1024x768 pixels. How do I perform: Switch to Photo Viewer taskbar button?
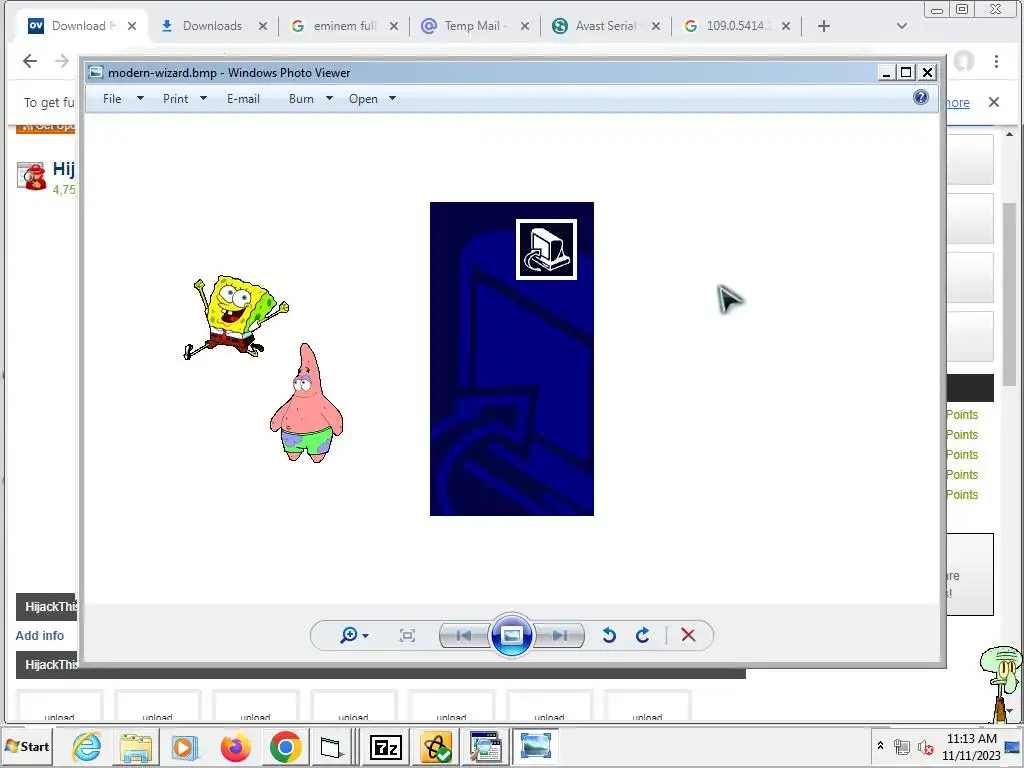click(536, 746)
